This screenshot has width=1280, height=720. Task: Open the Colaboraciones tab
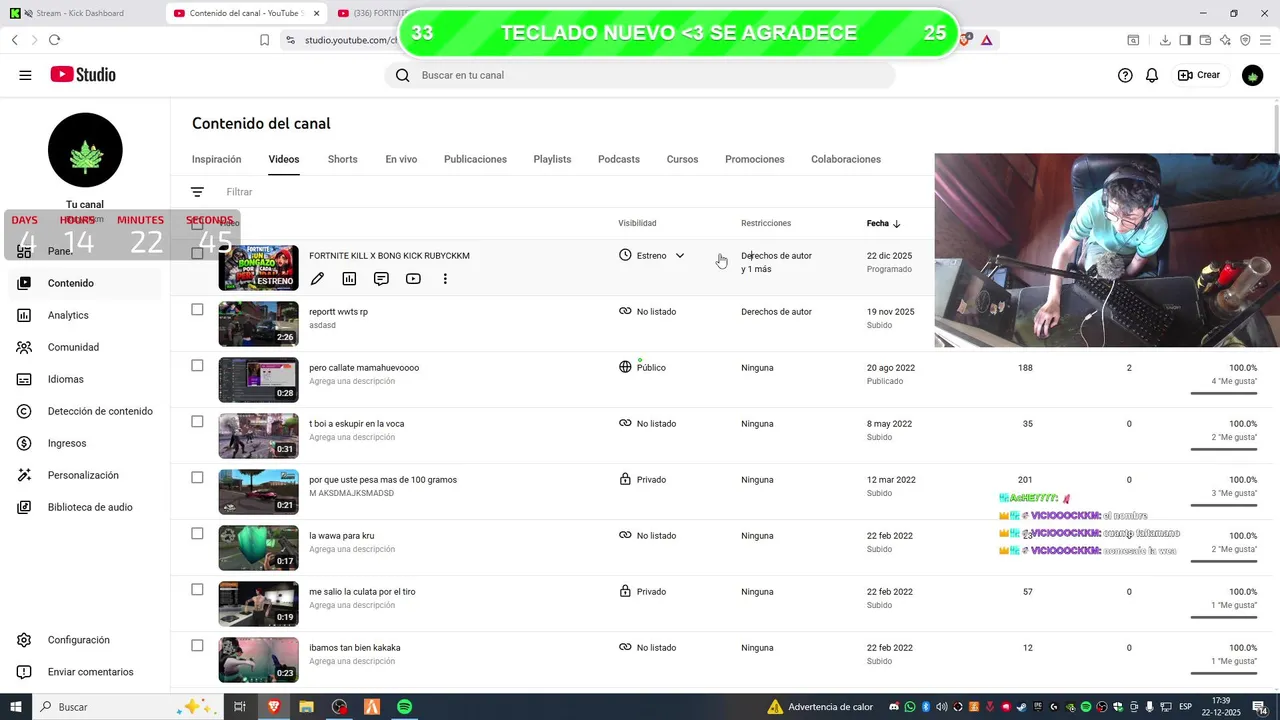click(x=846, y=159)
